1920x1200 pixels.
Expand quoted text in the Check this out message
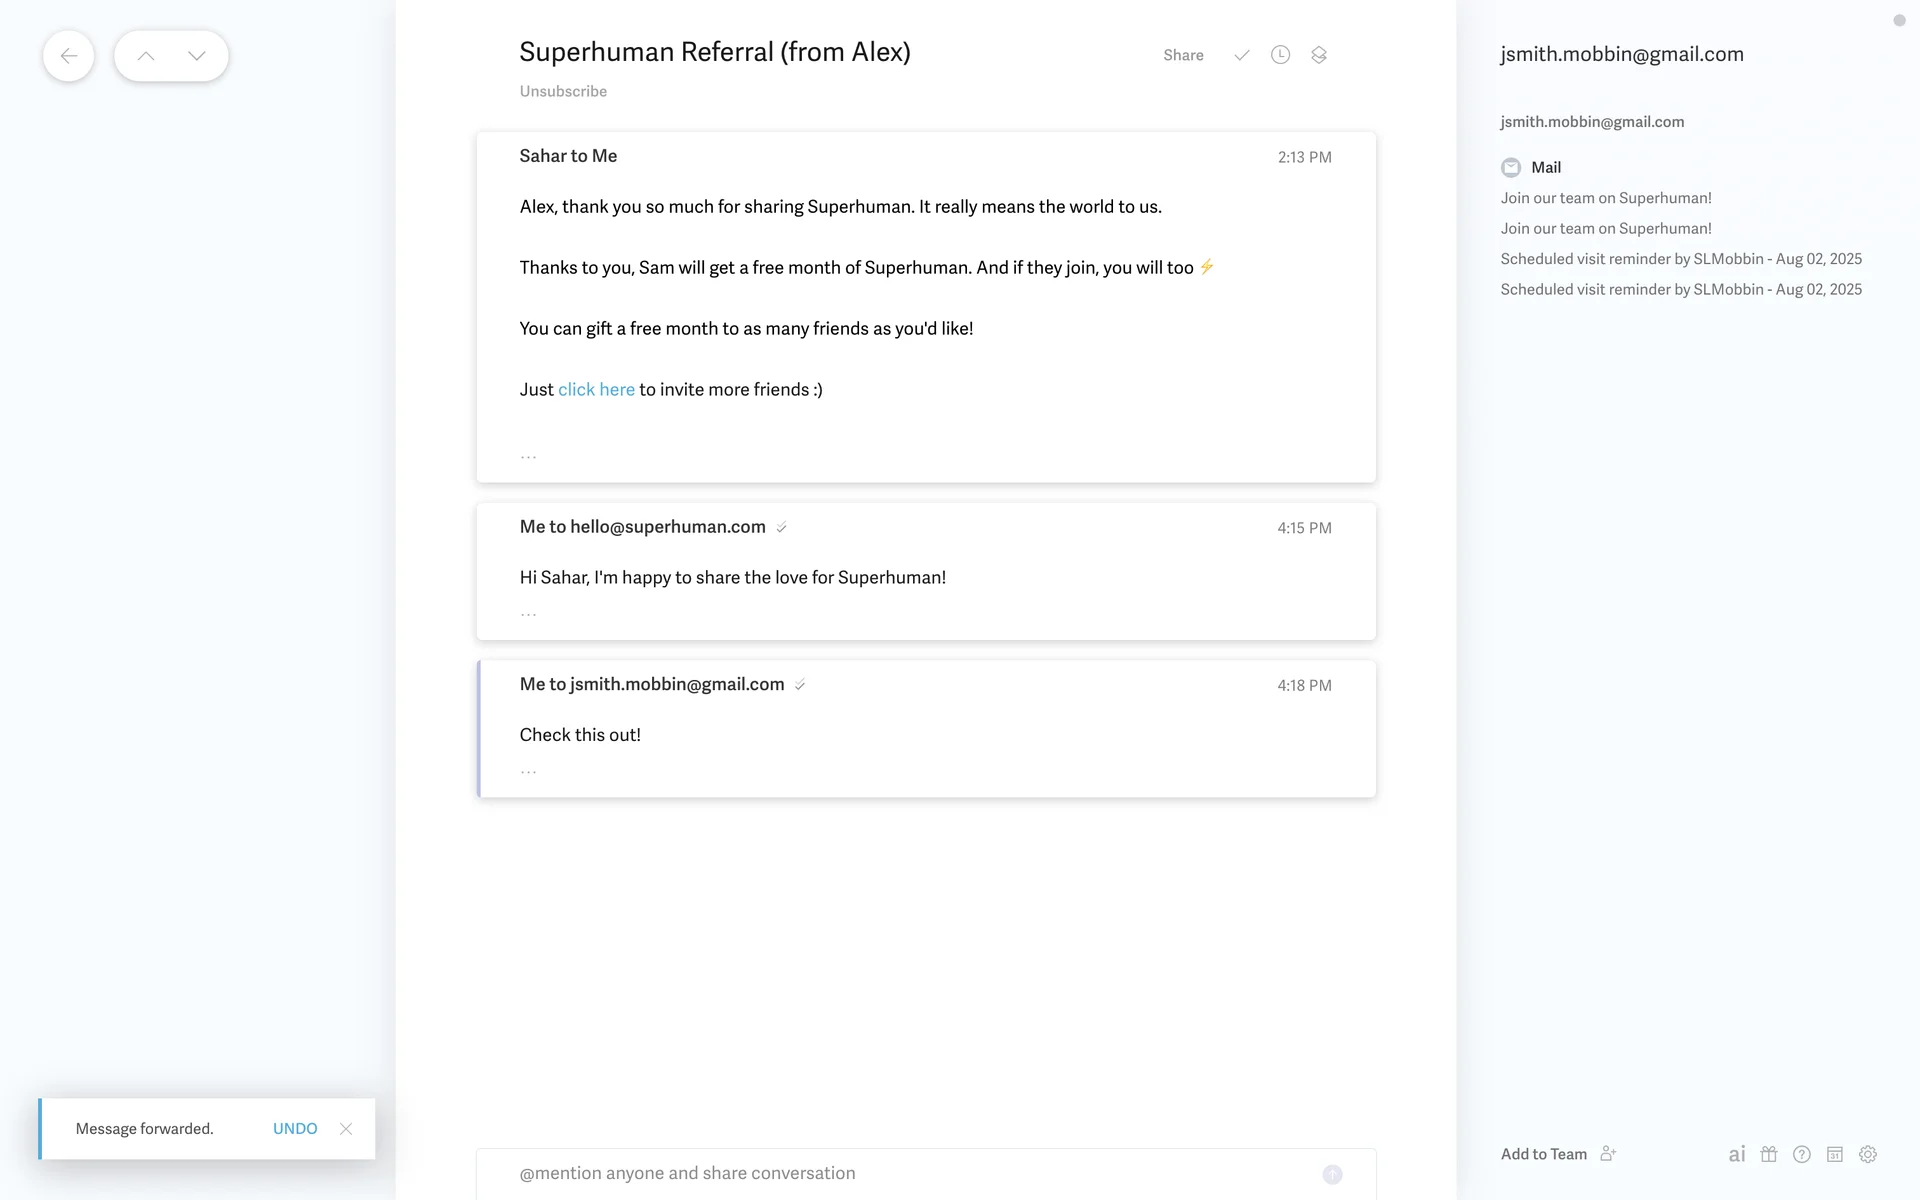point(528,771)
